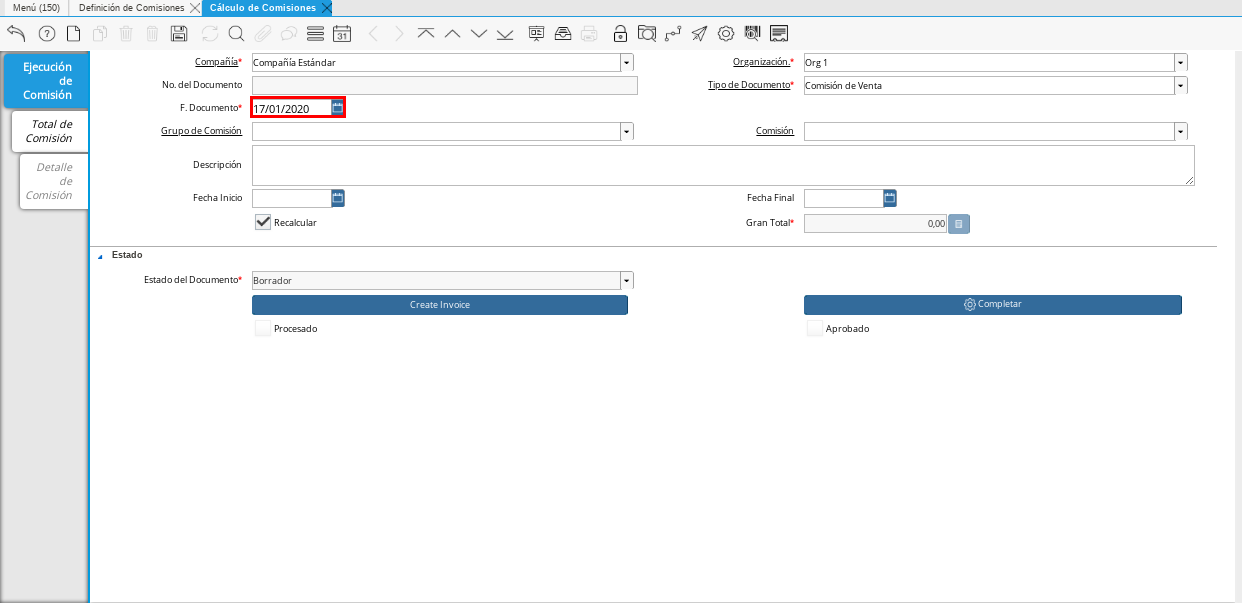The image size is (1242, 603).
Task: Save the record using the floppy disk icon
Action: (179, 33)
